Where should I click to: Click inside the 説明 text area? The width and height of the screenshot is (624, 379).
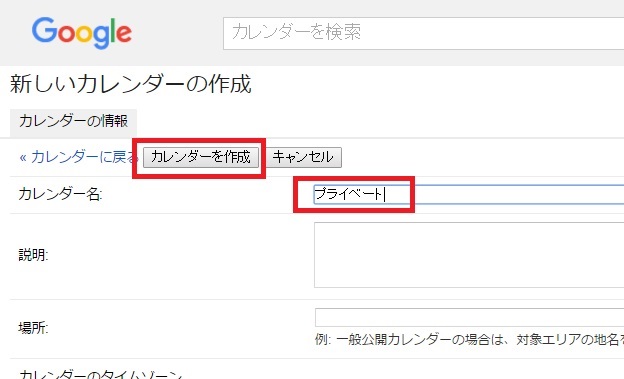click(469, 255)
